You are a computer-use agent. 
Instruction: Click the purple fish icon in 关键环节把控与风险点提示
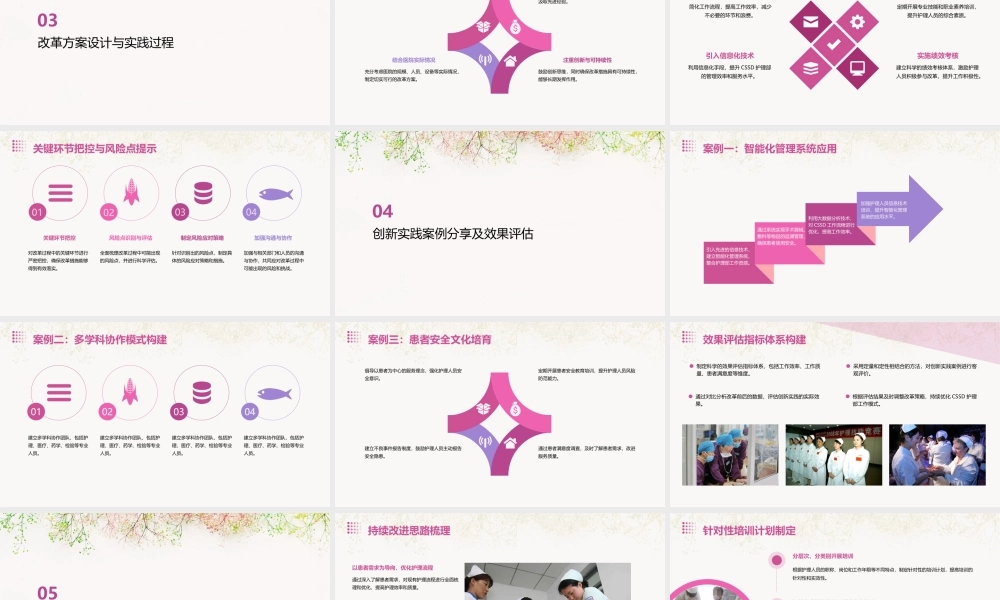276,193
